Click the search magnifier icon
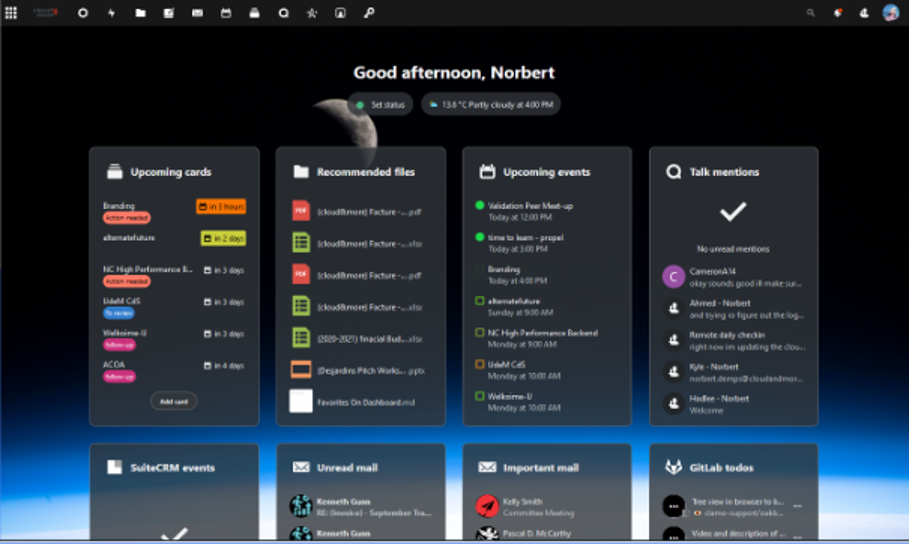The height and width of the screenshot is (544, 909). click(x=810, y=13)
